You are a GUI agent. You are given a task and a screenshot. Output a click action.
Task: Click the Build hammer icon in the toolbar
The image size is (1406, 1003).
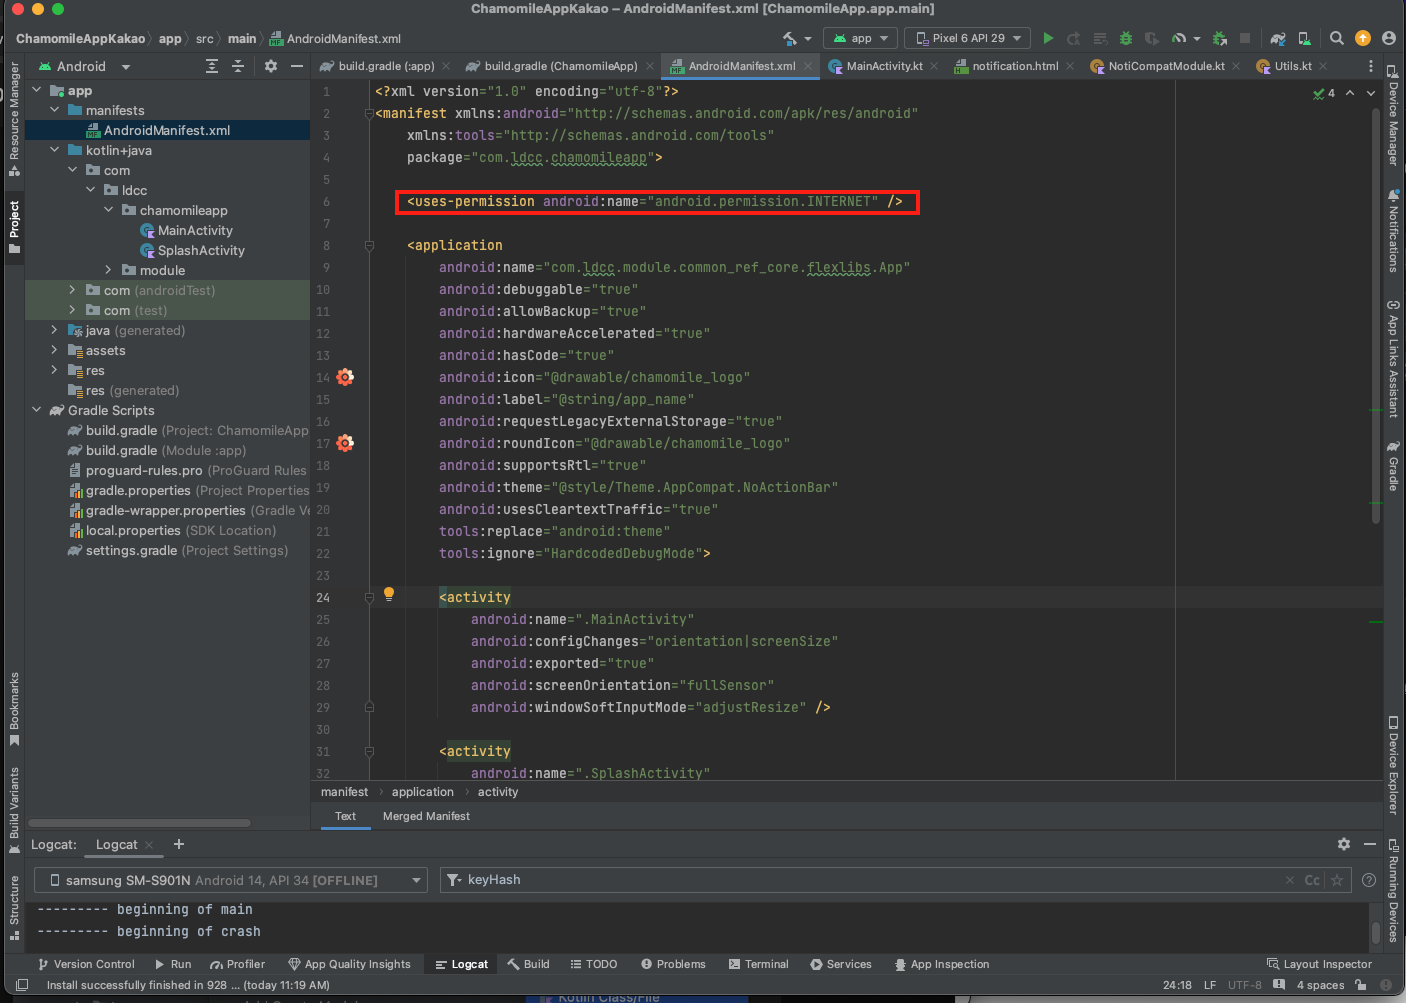click(x=790, y=38)
